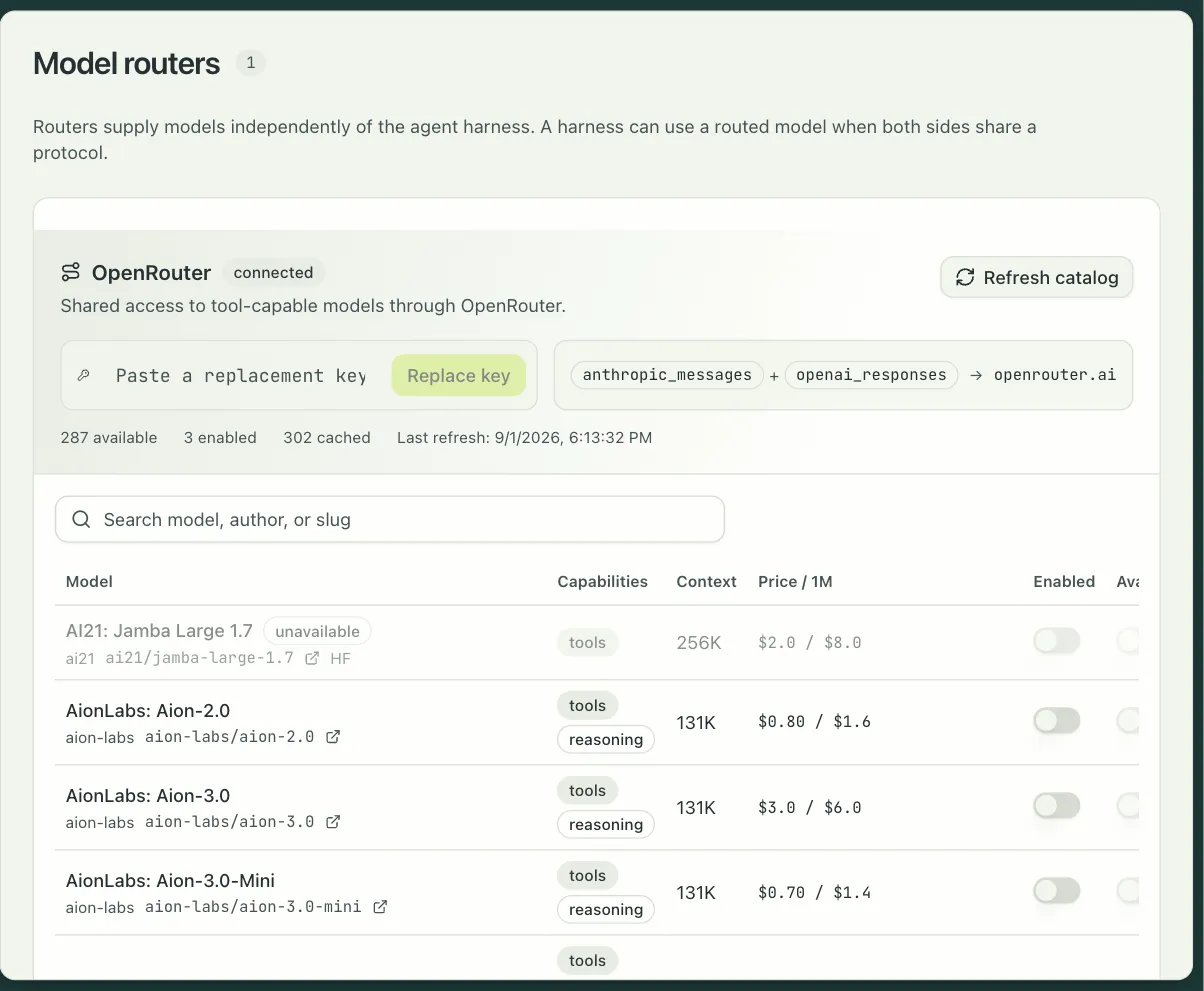1204x991 pixels.
Task: Click the 302 cached stat
Action: pyautogui.click(x=327, y=437)
